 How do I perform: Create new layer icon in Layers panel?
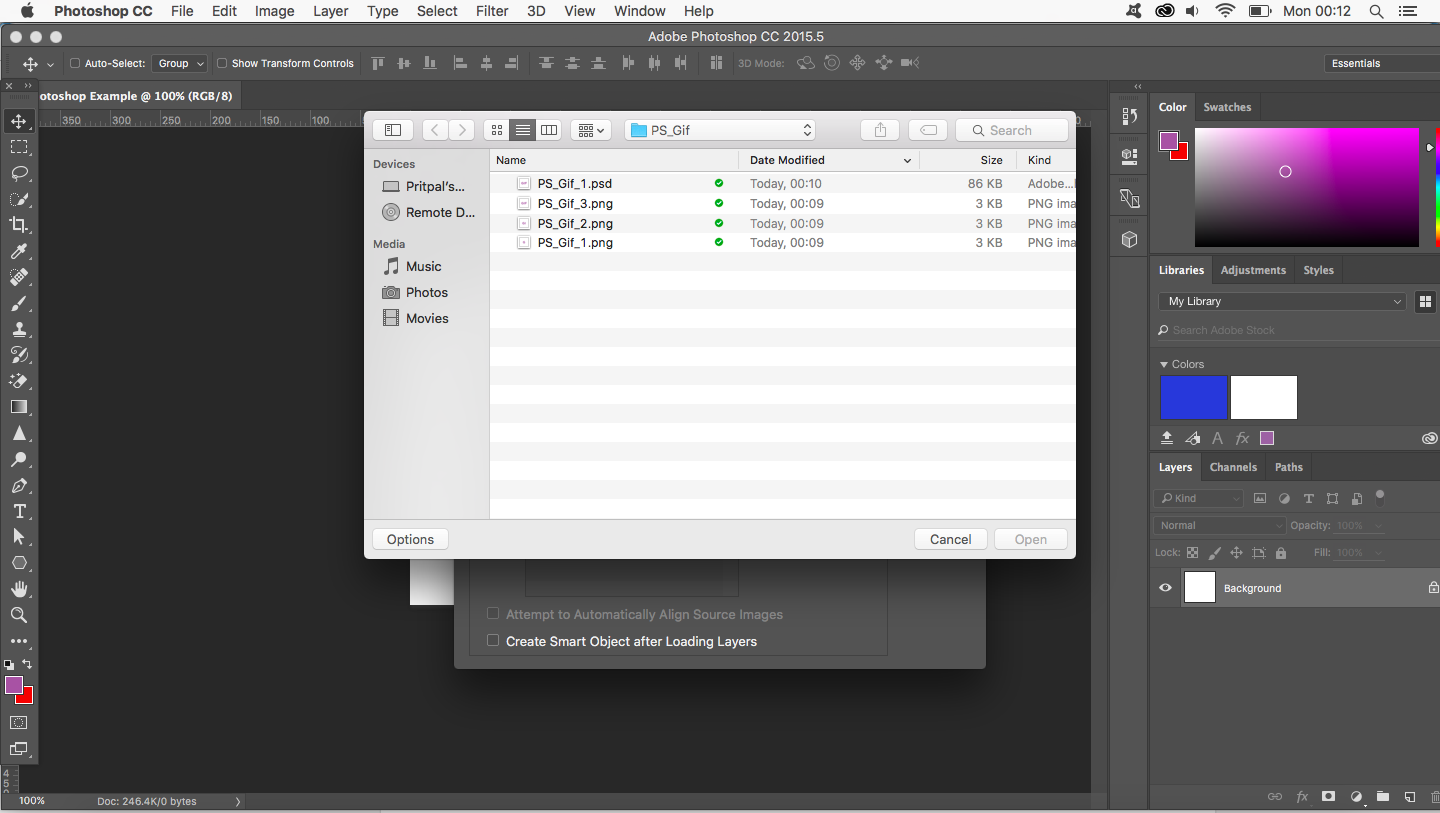click(1409, 797)
